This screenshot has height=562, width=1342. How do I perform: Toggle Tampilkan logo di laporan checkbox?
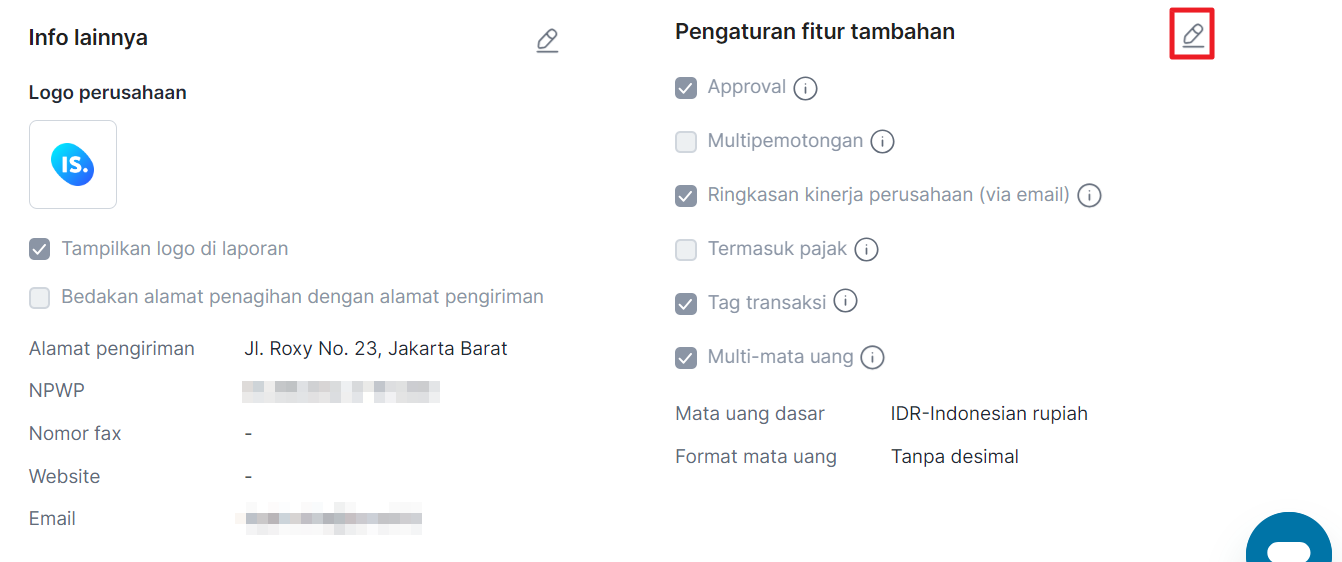tap(40, 249)
